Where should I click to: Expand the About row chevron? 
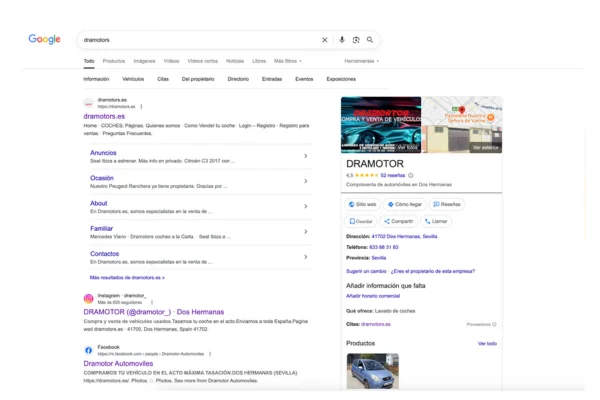305,207
